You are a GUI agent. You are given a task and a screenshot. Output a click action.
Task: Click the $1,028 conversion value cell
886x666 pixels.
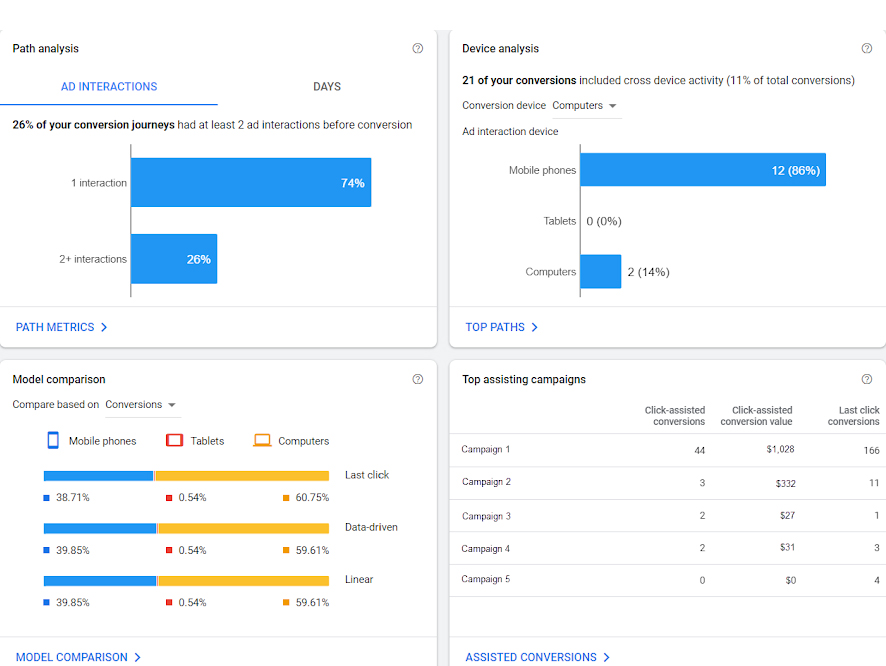point(780,449)
